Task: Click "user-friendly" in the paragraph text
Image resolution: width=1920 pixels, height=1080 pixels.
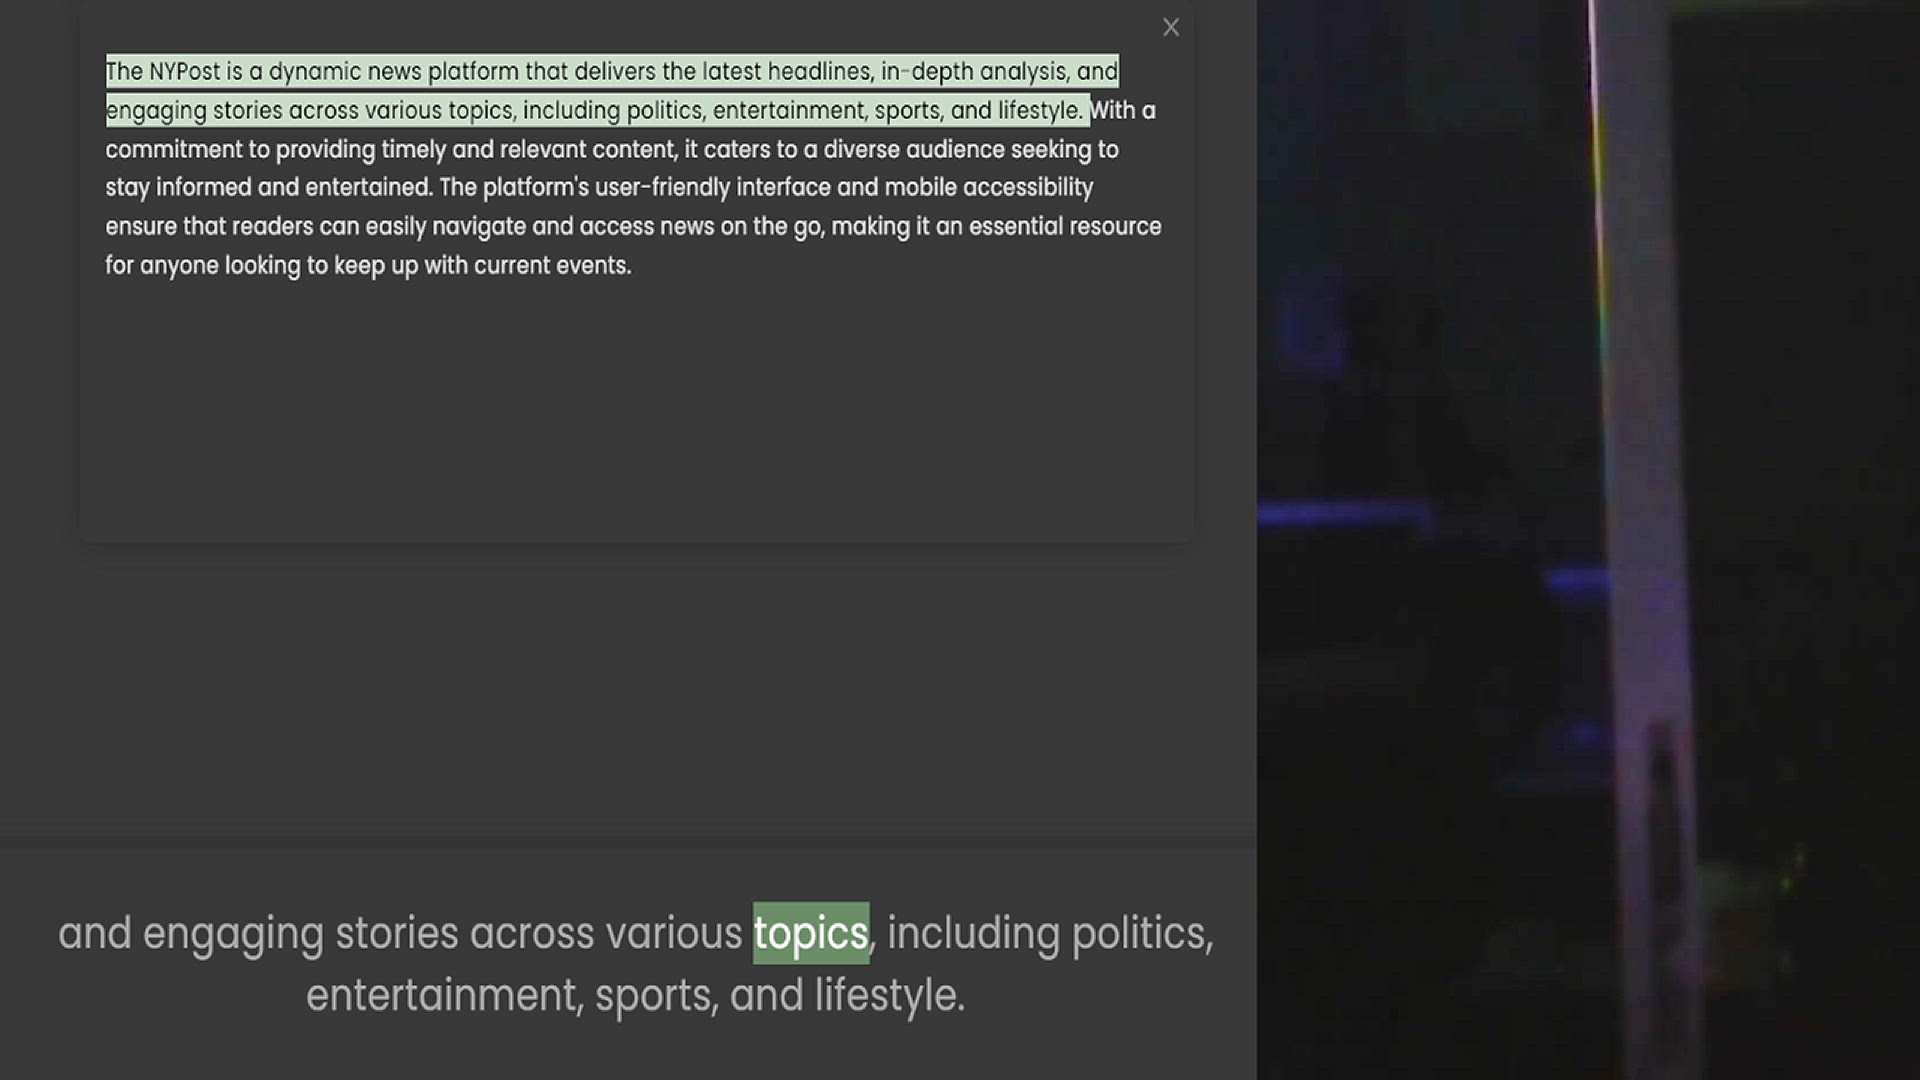Action: click(662, 188)
